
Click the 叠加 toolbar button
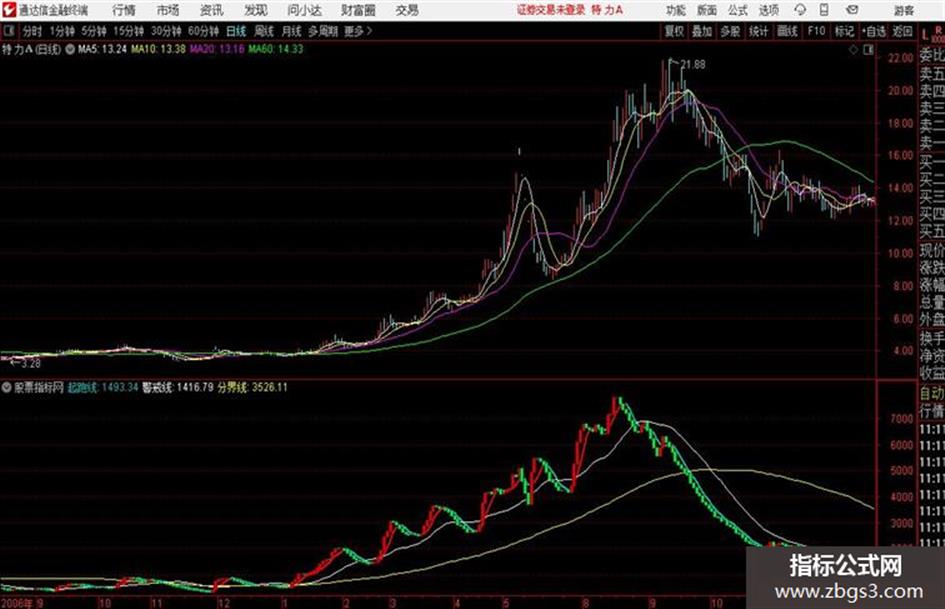click(x=702, y=31)
